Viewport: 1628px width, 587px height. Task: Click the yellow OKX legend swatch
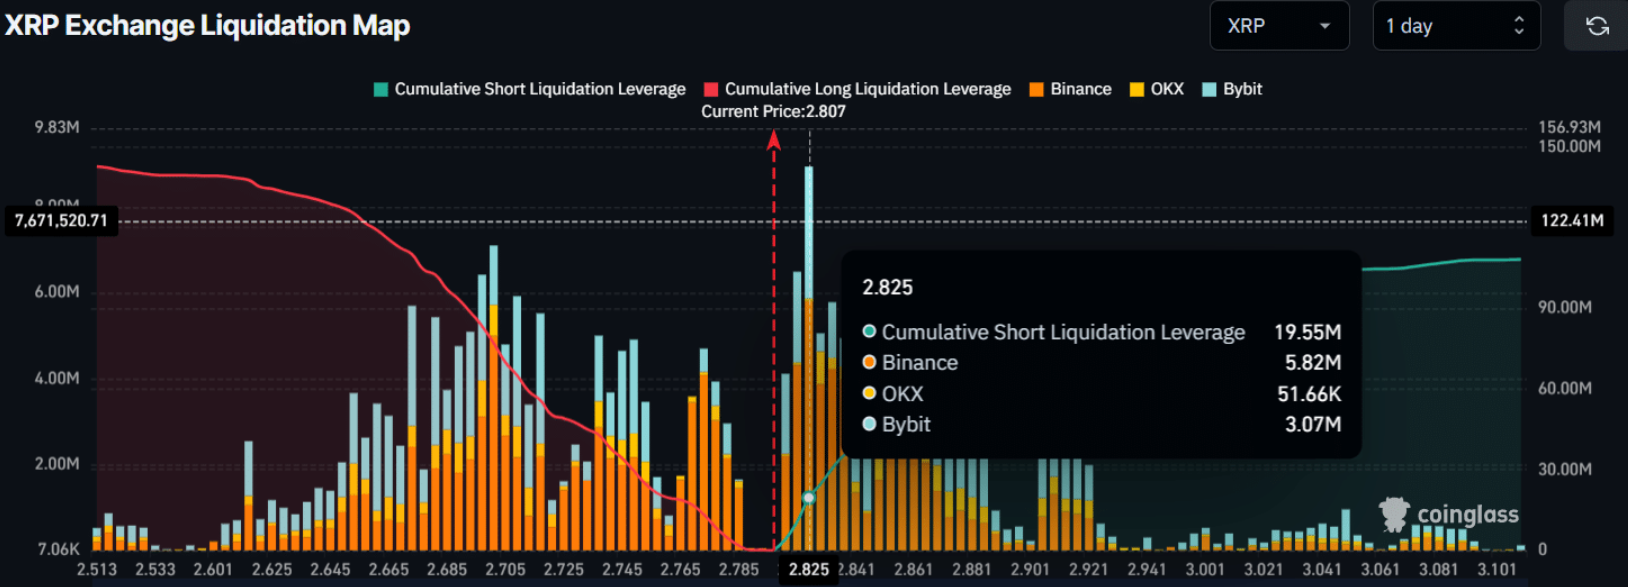[x=1137, y=89]
